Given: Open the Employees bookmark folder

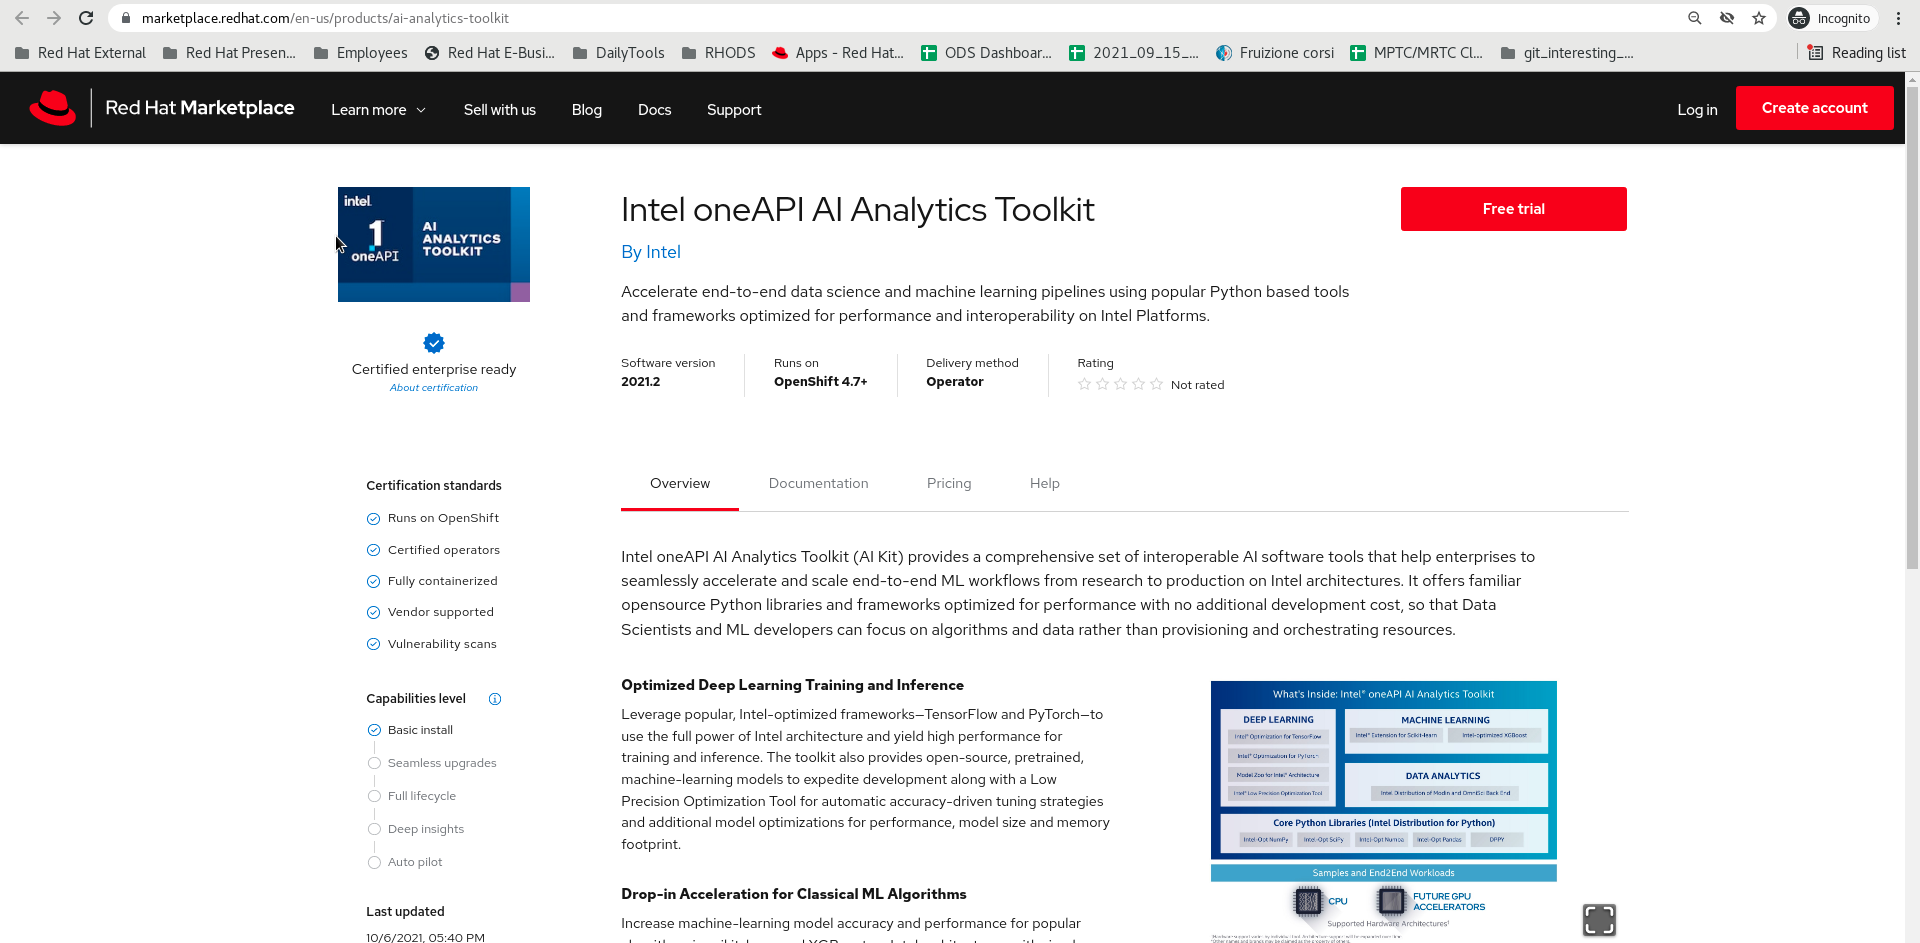Looking at the screenshot, I should [x=360, y=53].
